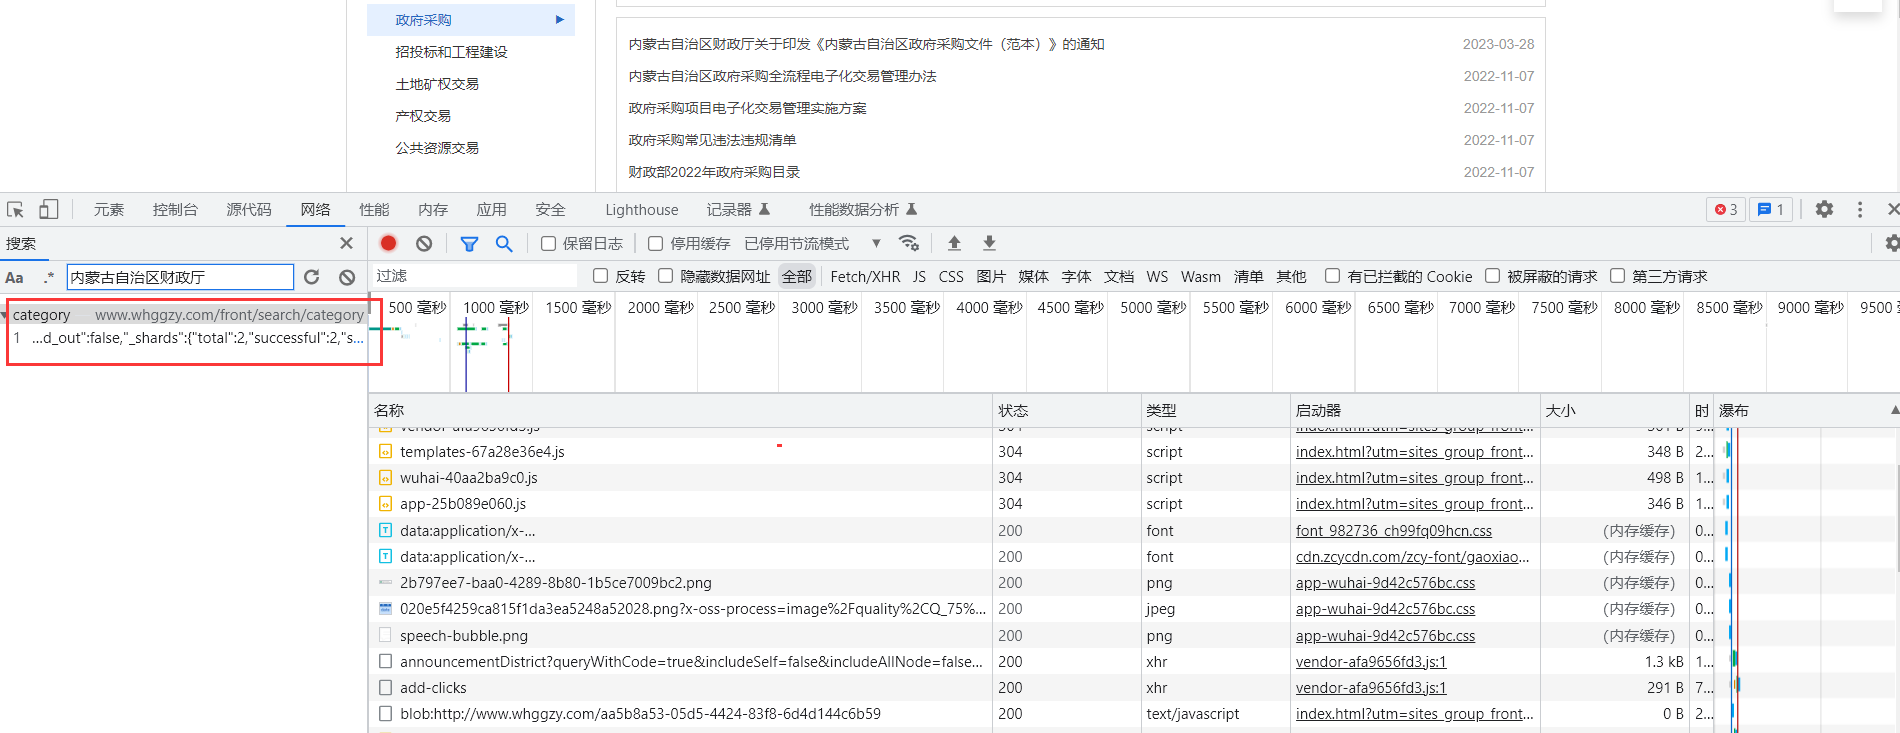Sort requests by the Size column header
Screen dimensions: 1900x733
pyautogui.click(x=1615, y=411)
